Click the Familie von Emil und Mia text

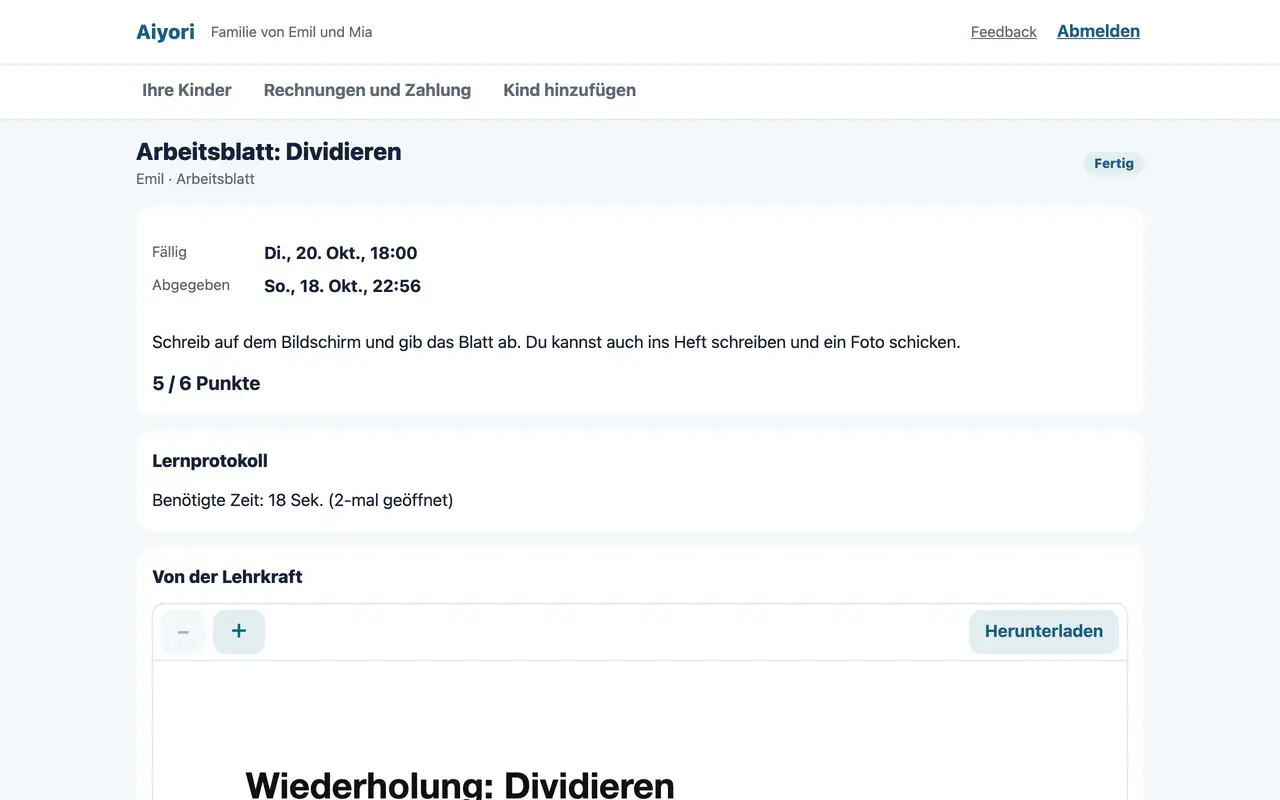pyautogui.click(x=291, y=32)
